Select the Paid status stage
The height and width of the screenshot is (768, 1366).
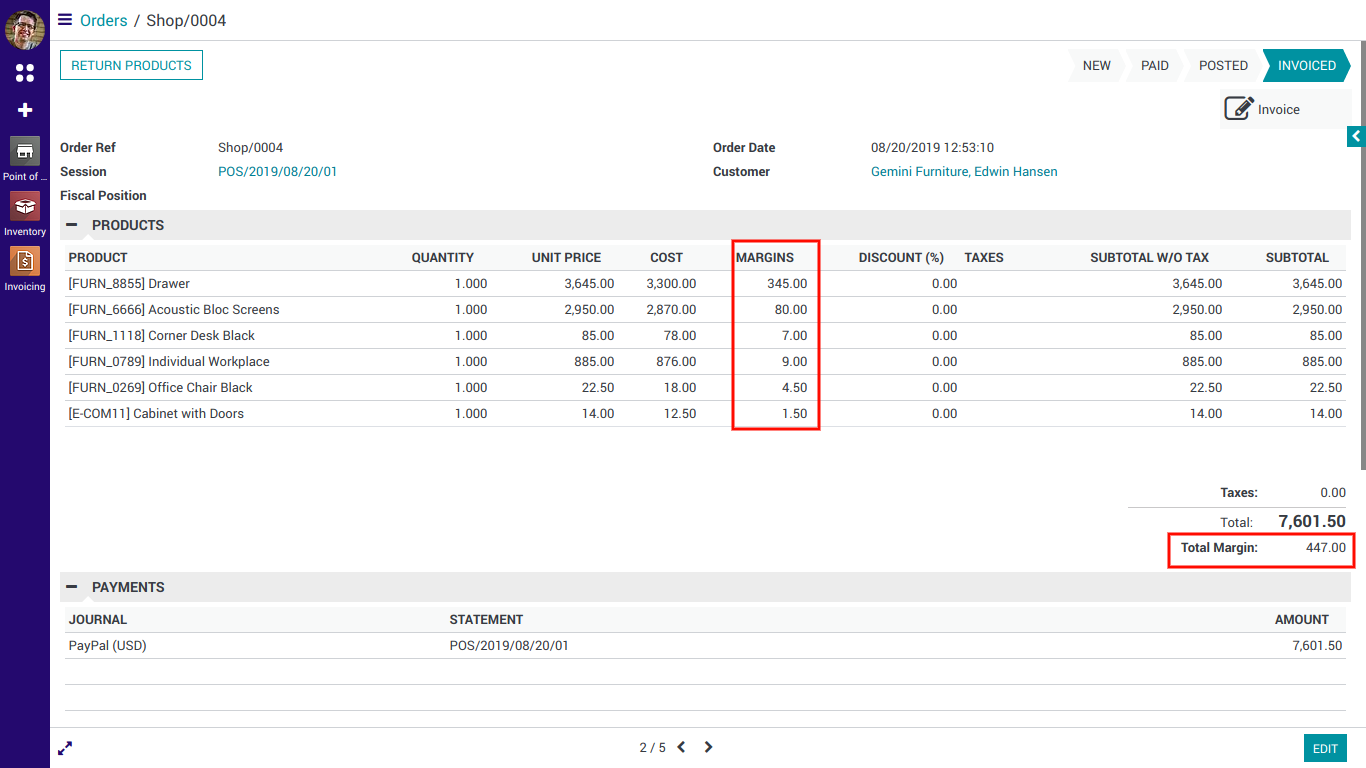[x=1154, y=65]
